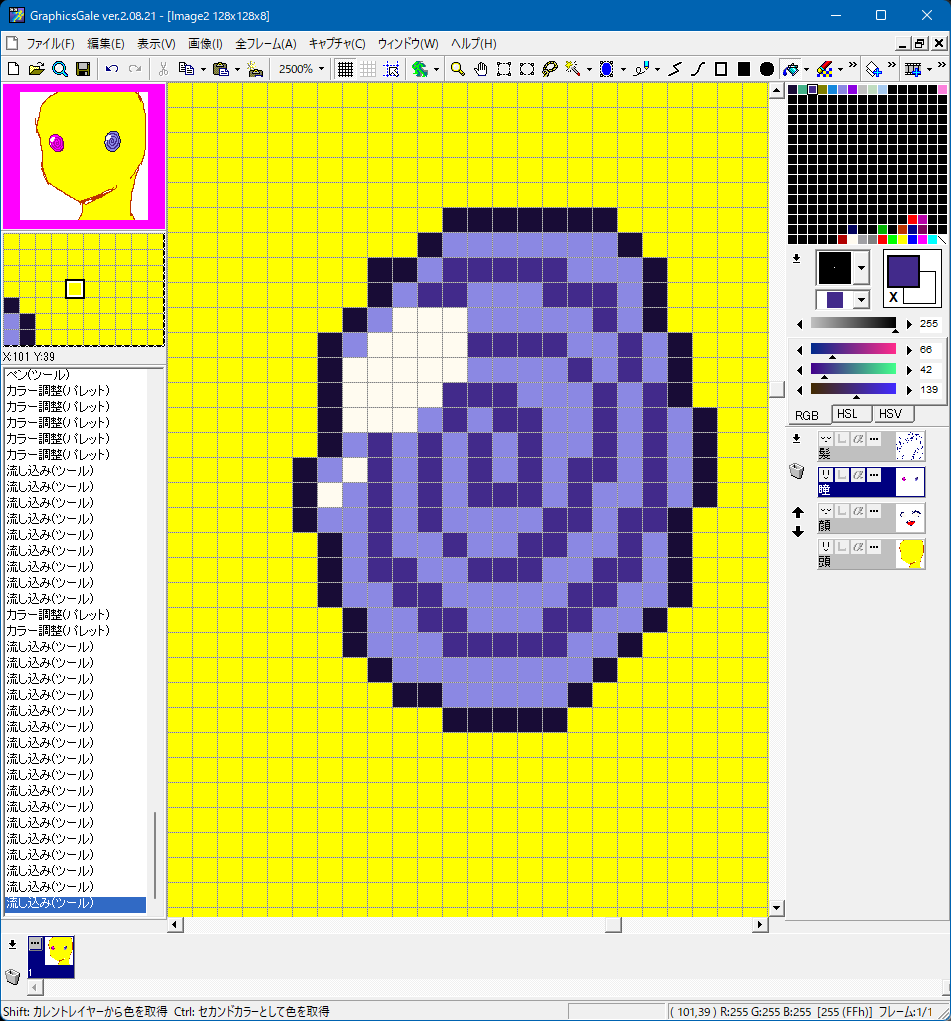Screen dimensions: 951x1021
Task: Open properties of the 顔 layer (...)
Action: coord(874,511)
